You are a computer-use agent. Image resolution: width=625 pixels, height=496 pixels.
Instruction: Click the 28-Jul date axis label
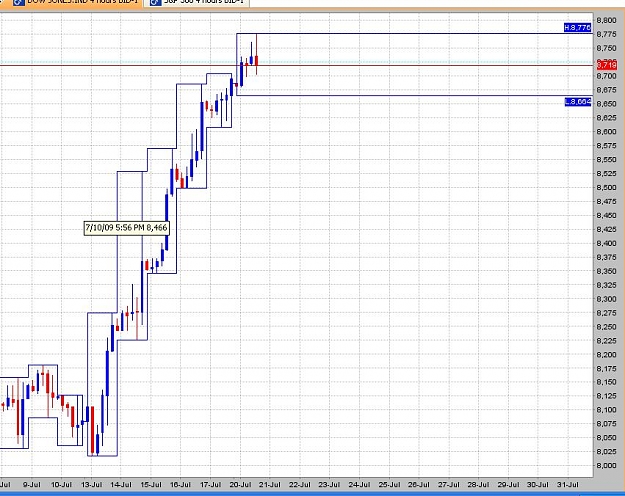coord(478,484)
